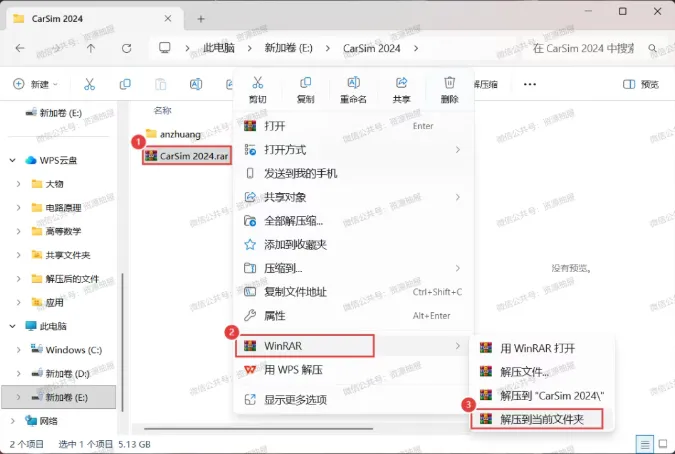Click 此电脑 in the address breadcrumb
This screenshot has height=454, width=675.
pos(219,48)
